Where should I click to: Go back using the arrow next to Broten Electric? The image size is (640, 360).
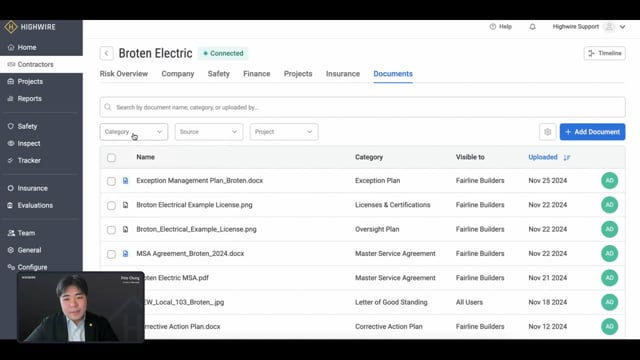pyautogui.click(x=107, y=53)
